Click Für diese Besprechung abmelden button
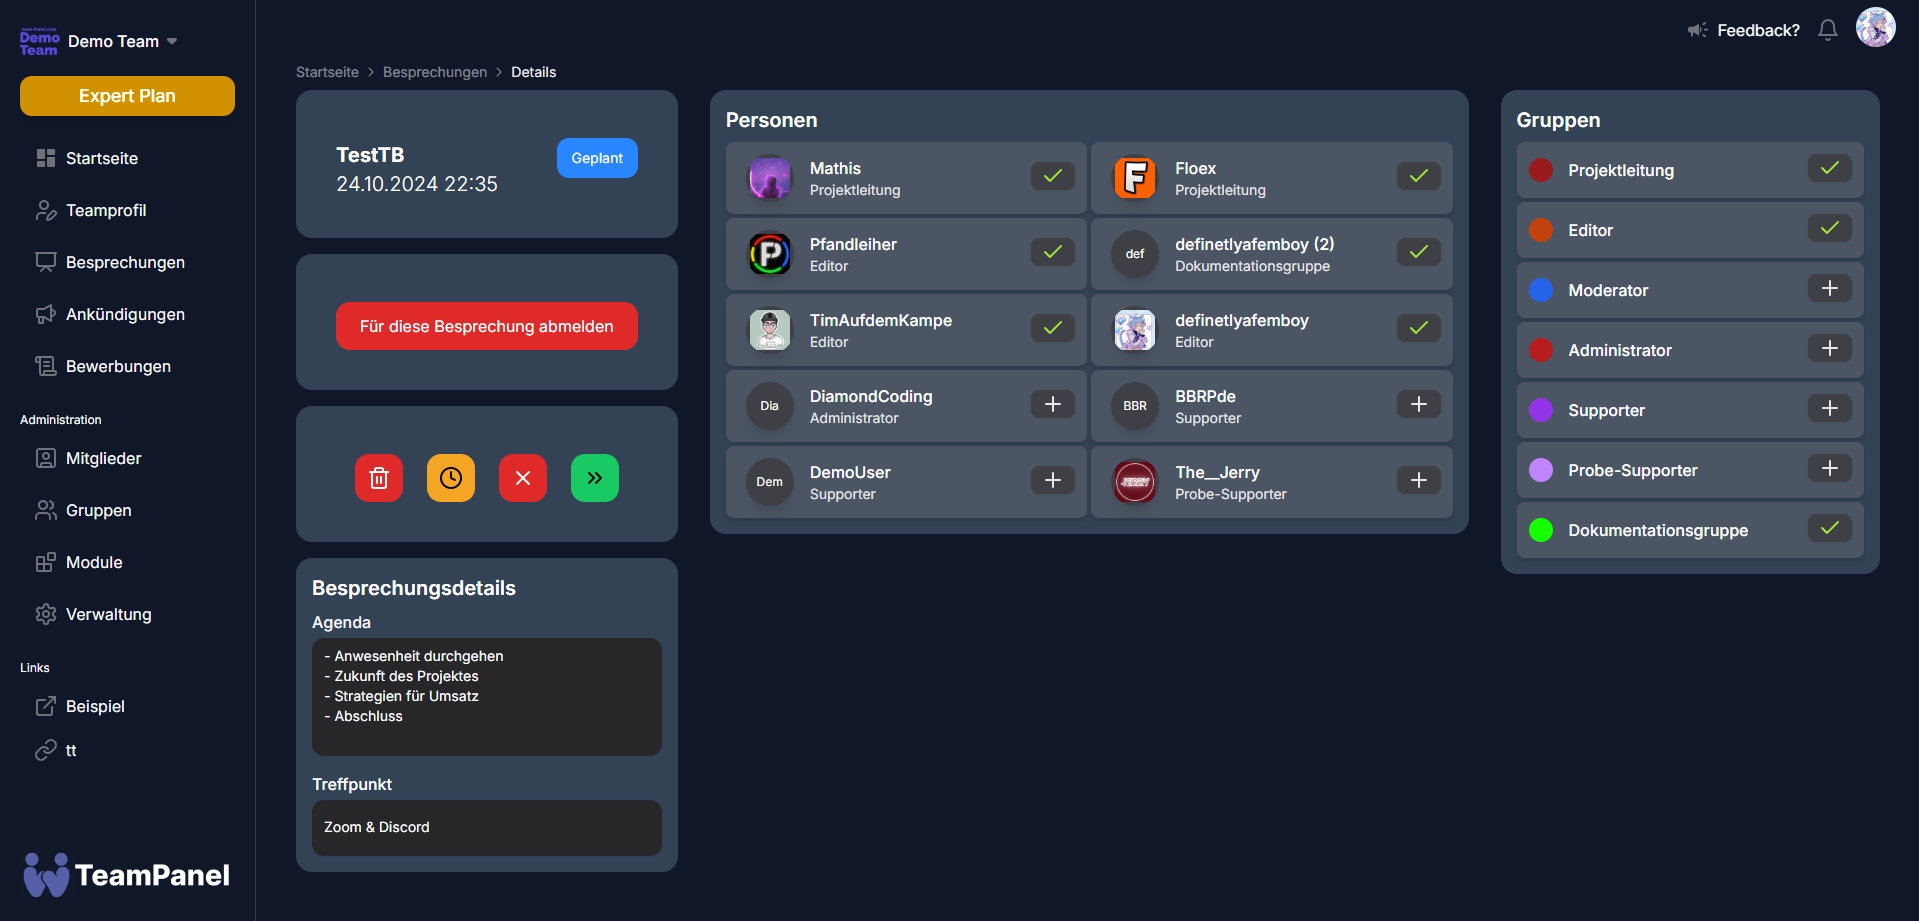This screenshot has height=921, width=1919. pyautogui.click(x=487, y=326)
